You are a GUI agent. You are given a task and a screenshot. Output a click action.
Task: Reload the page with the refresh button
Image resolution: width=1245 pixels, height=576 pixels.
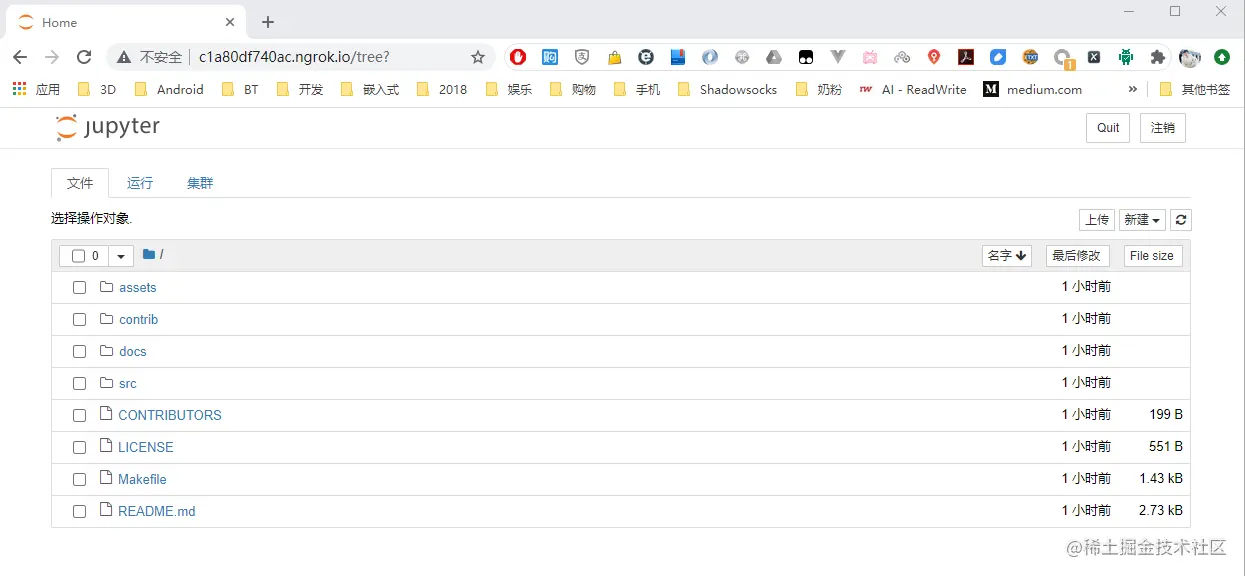click(84, 57)
